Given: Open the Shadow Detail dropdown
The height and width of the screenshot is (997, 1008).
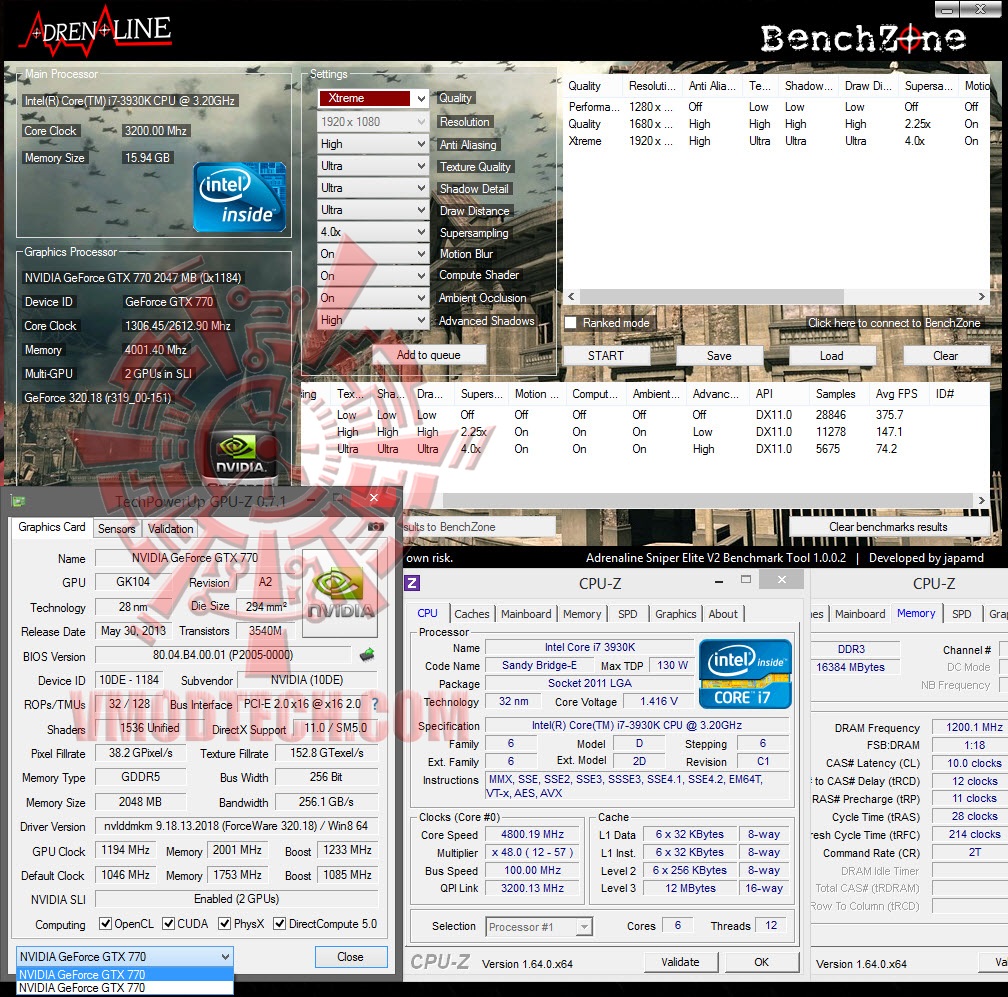Looking at the screenshot, I should pyautogui.click(x=373, y=188).
